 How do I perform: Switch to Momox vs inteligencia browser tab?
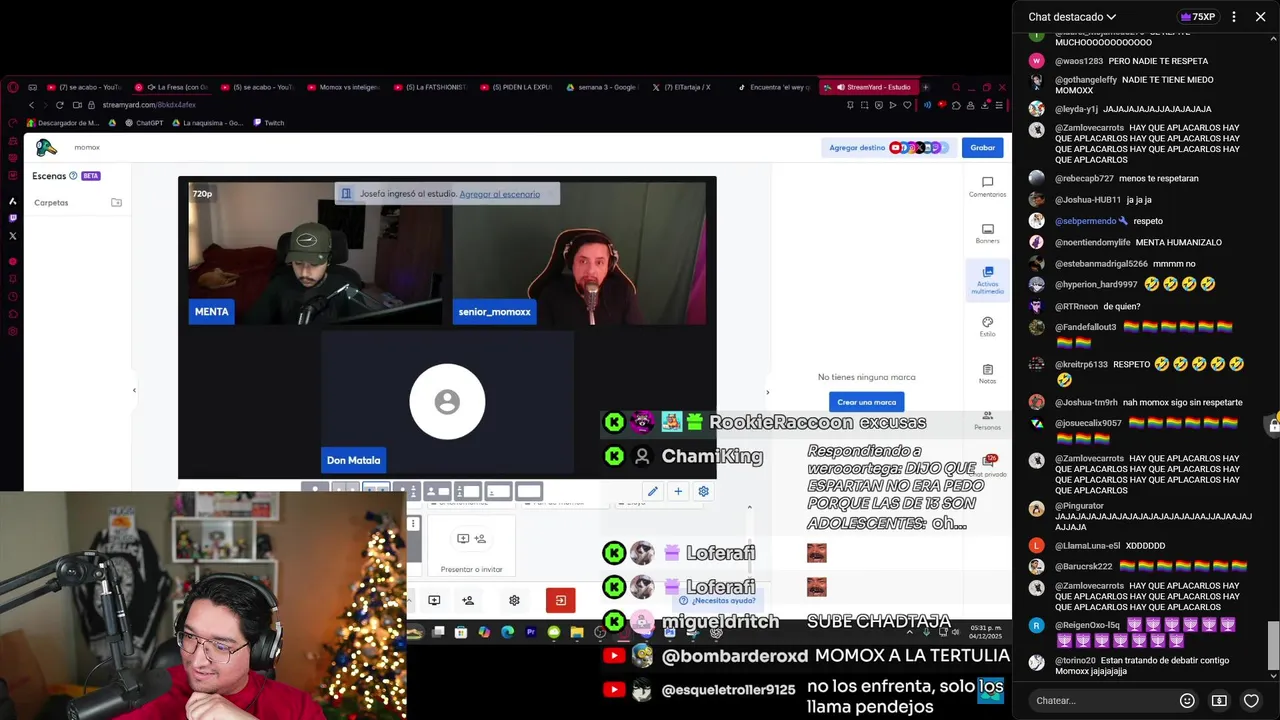[343, 87]
